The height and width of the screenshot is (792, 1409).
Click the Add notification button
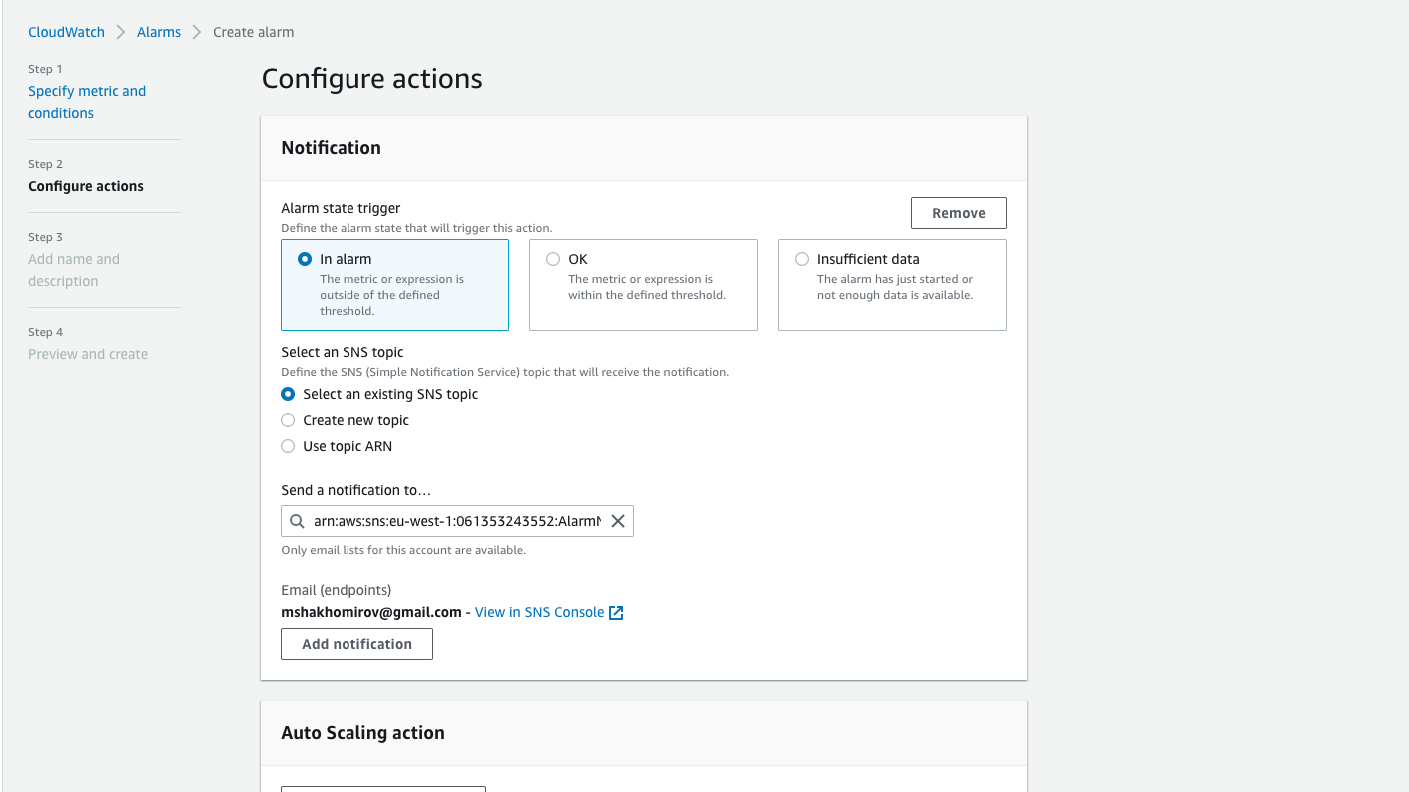357,644
